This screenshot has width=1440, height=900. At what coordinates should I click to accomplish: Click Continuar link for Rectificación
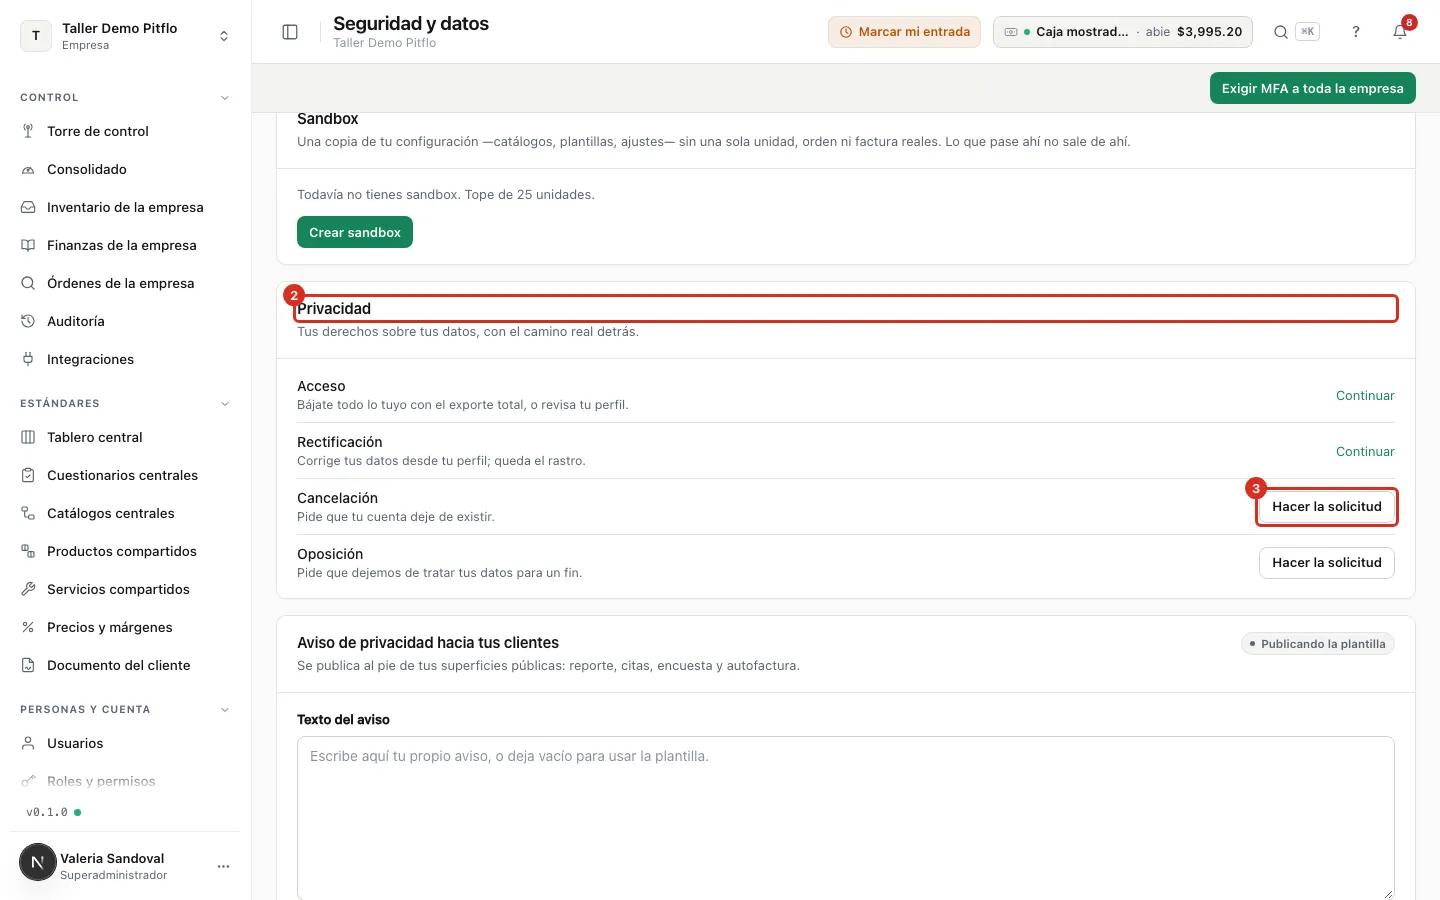[x=1365, y=451]
